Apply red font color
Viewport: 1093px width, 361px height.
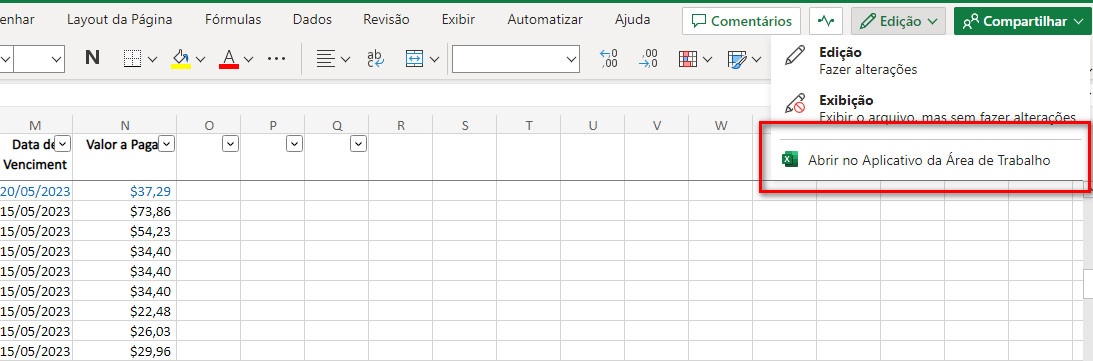click(229, 59)
